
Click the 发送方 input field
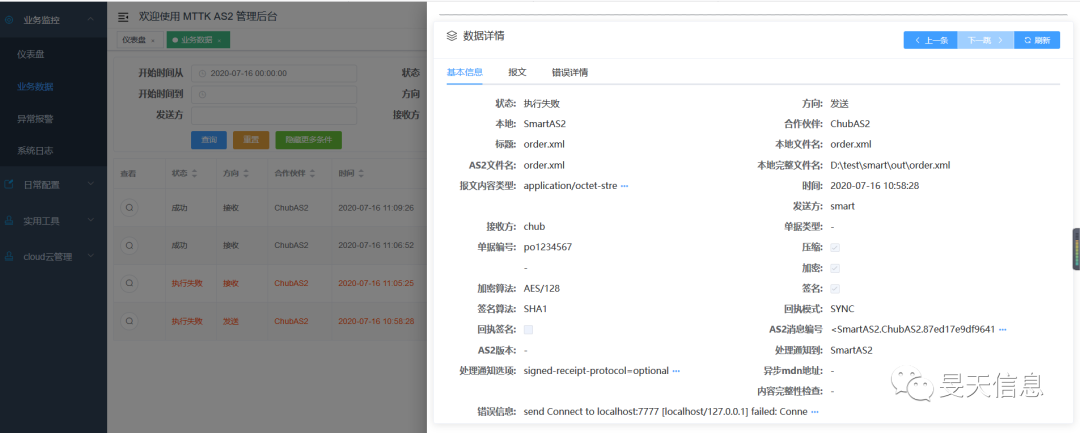click(x=274, y=115)
